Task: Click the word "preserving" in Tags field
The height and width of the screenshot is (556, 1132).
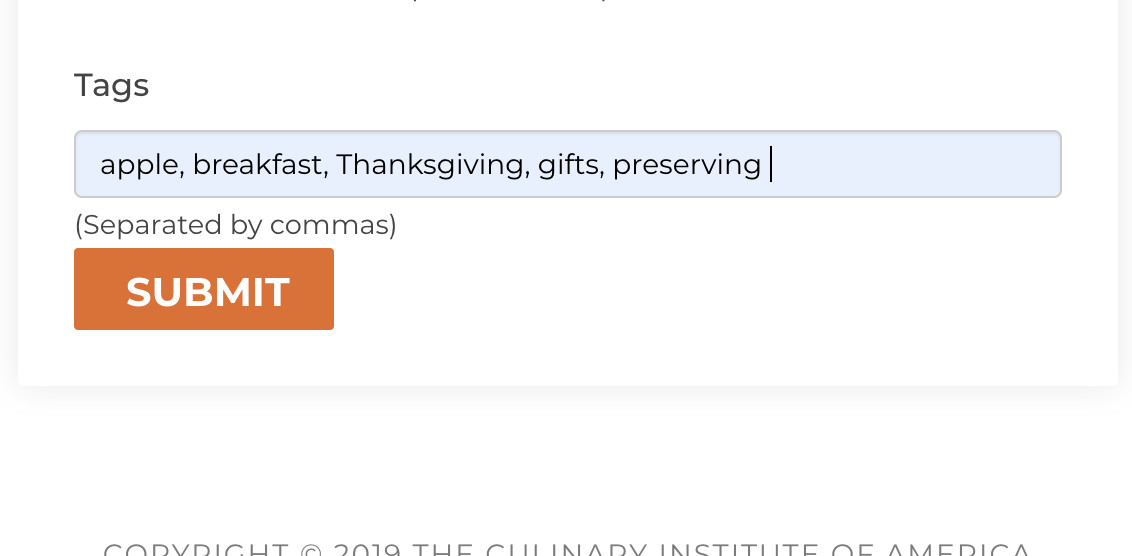Action: tap(686, 165)
